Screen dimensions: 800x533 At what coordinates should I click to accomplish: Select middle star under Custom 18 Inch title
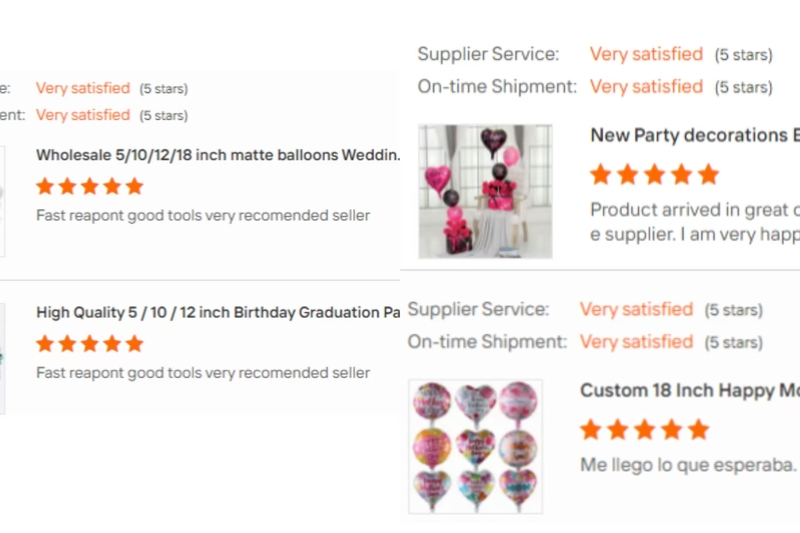pos(645,431)
